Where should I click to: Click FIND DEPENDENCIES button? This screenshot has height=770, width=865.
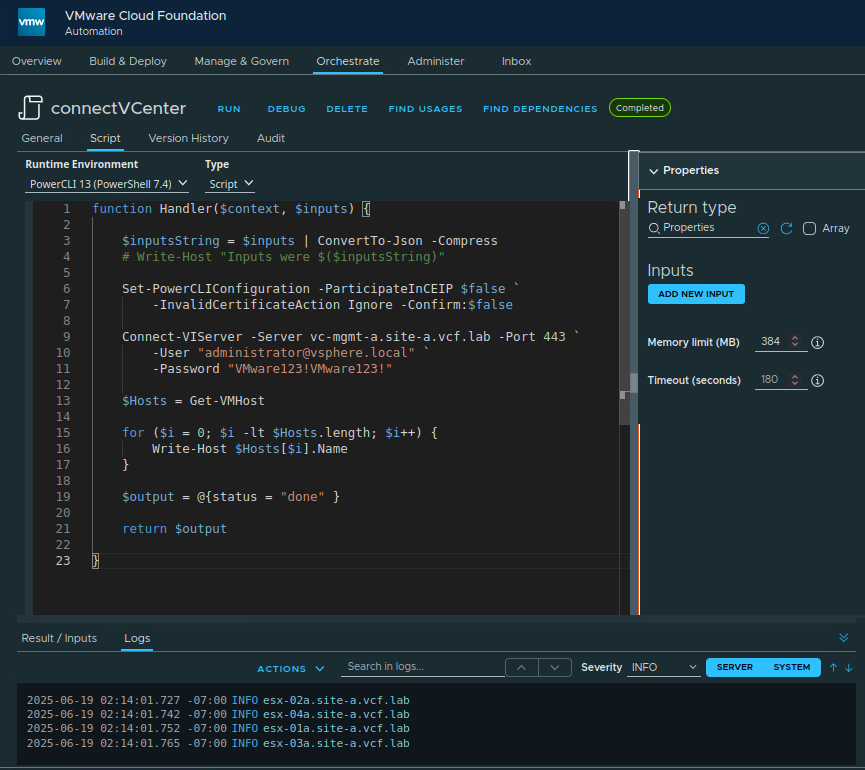click(540, 109)
